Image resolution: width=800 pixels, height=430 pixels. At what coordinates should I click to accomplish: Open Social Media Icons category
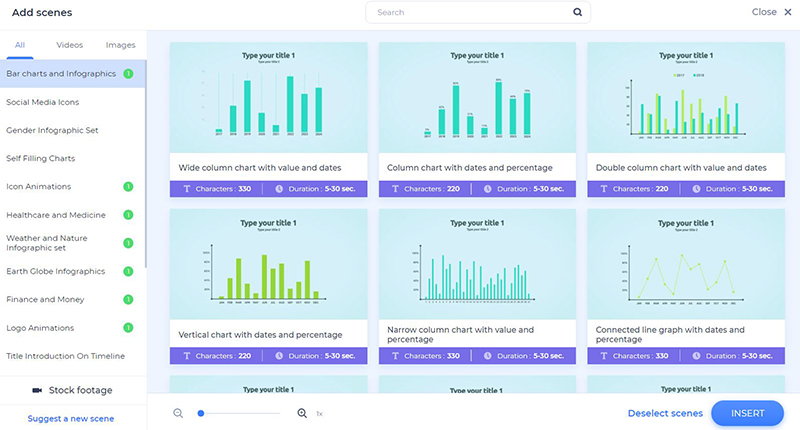(72, 102)
